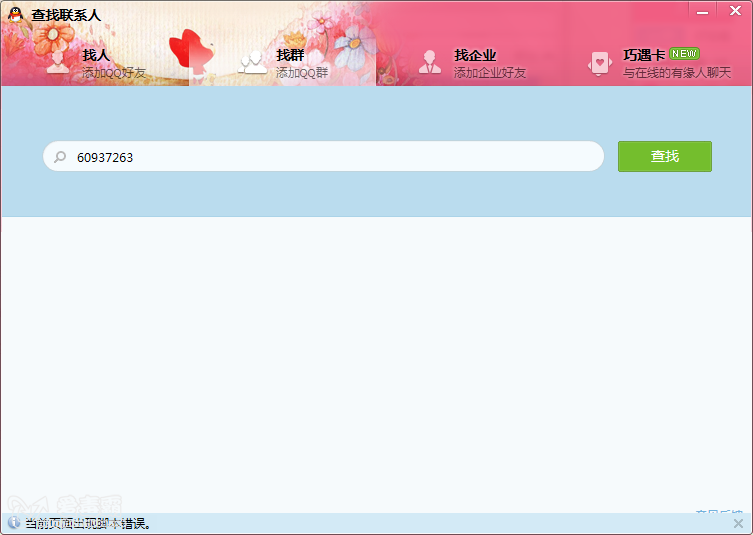Viewport: 753px width, 535px height.
Task: Dismiss the script error notification bar
Action: [x=738, y=523]
